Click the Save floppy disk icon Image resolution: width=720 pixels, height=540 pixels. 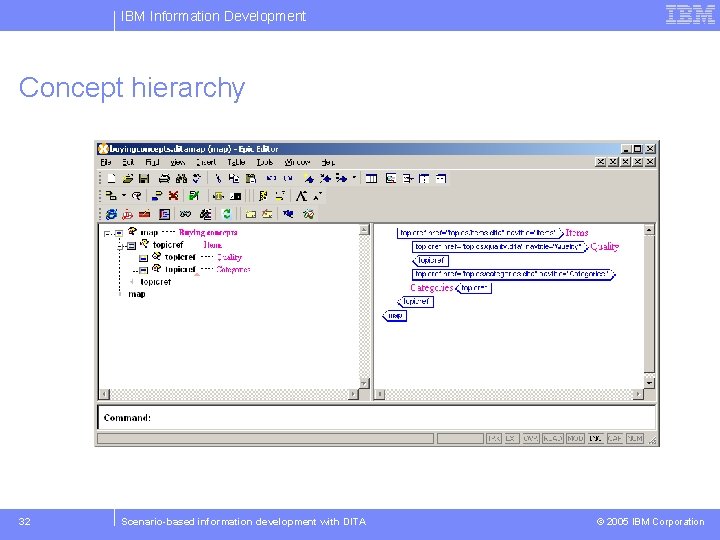tap(144, 179)
